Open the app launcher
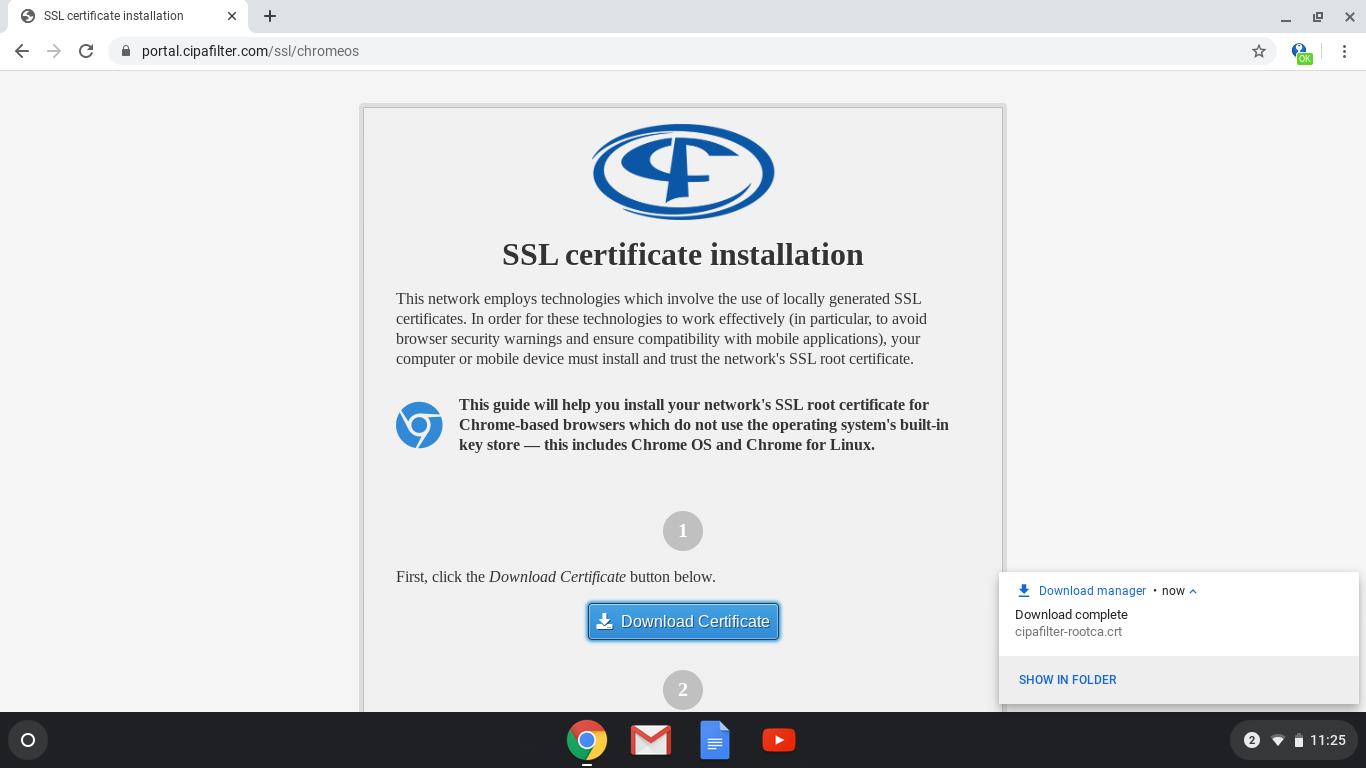This screenshot has height=768, width=1366. click(28, 740)
